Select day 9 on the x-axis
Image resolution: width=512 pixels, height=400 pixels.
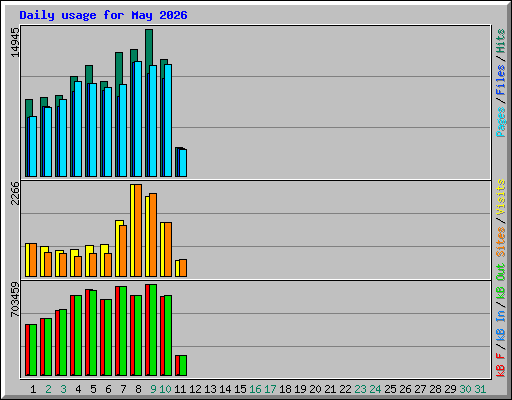pos(153,389)
